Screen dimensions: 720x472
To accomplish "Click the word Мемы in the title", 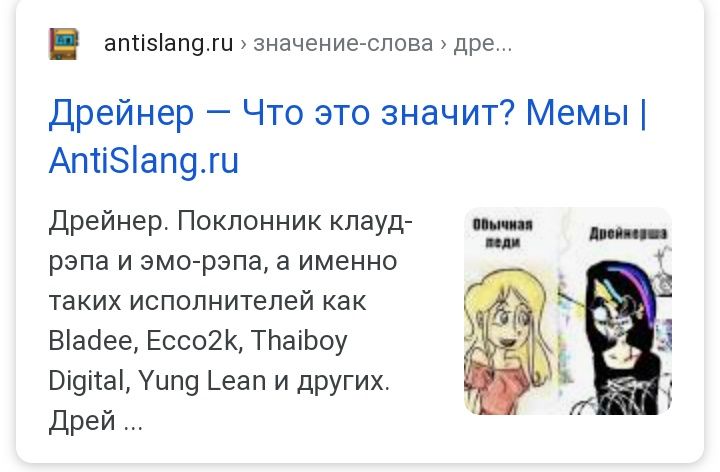I will click(577, 112).
